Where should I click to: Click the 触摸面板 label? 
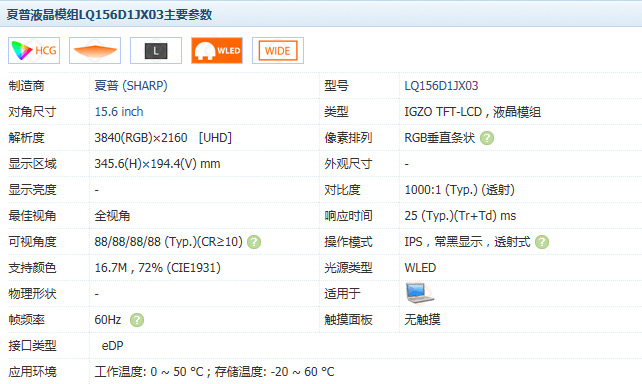348,320
